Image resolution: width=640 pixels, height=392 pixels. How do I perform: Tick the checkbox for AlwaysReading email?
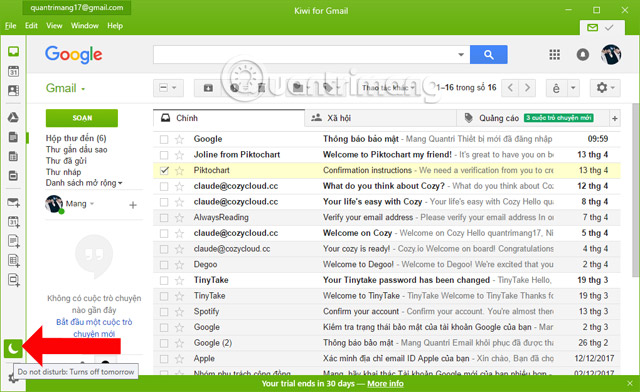[x=164, y=218]
